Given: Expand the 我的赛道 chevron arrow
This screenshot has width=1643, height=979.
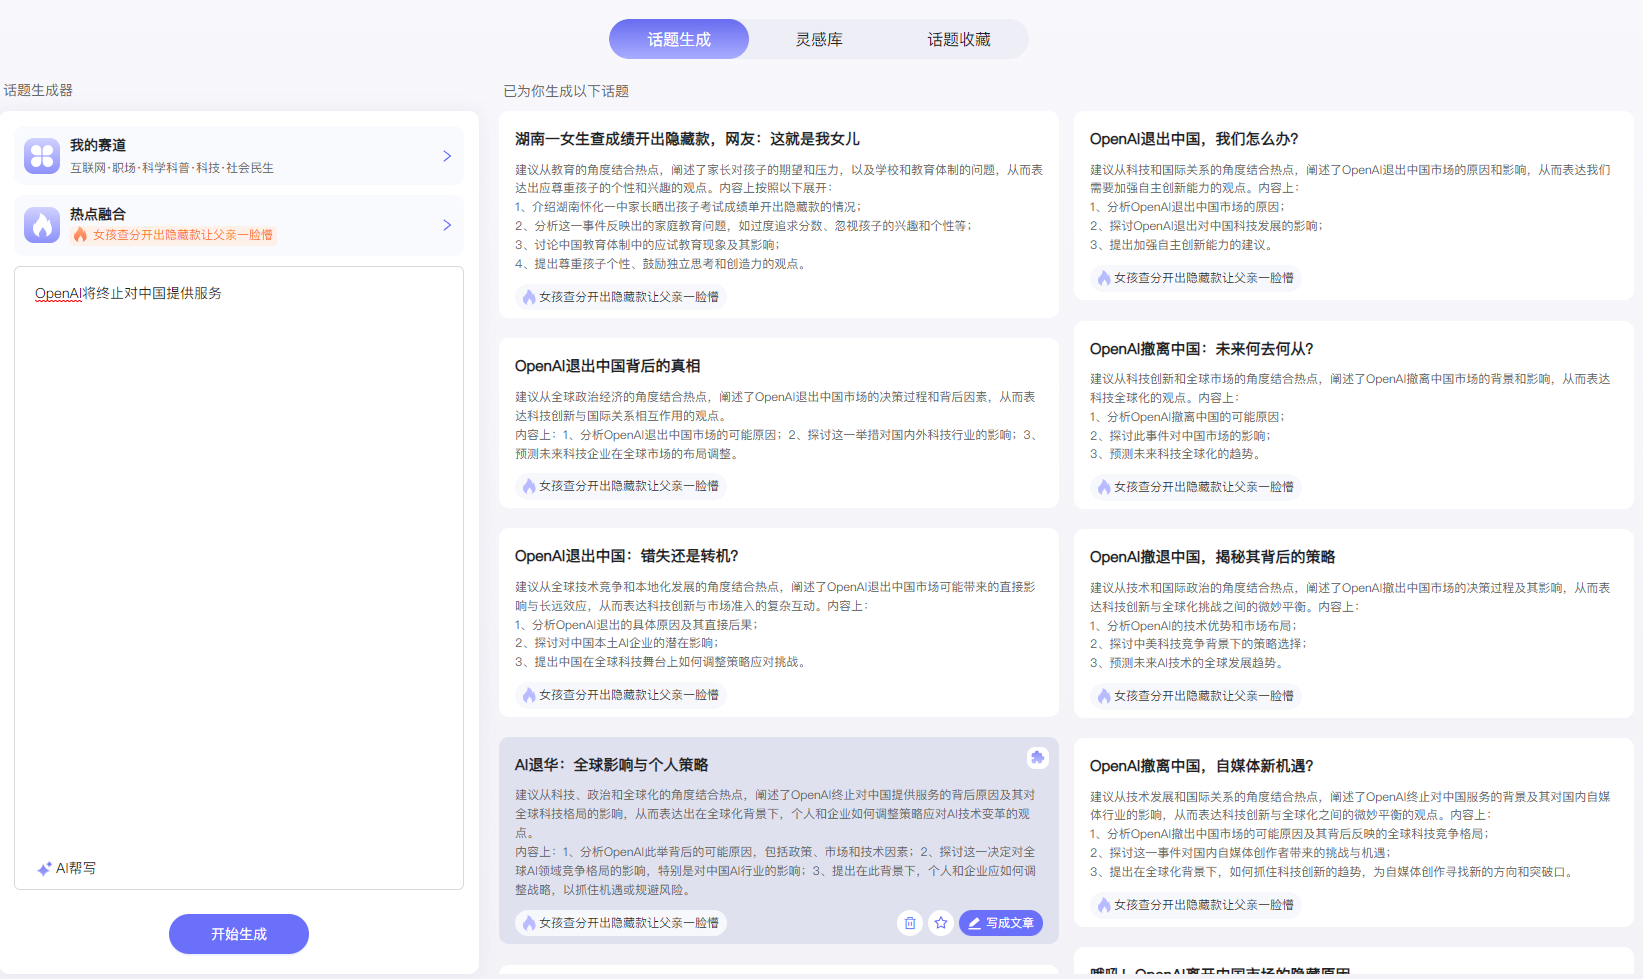Looking at the screenshot, I should (447, 156).
